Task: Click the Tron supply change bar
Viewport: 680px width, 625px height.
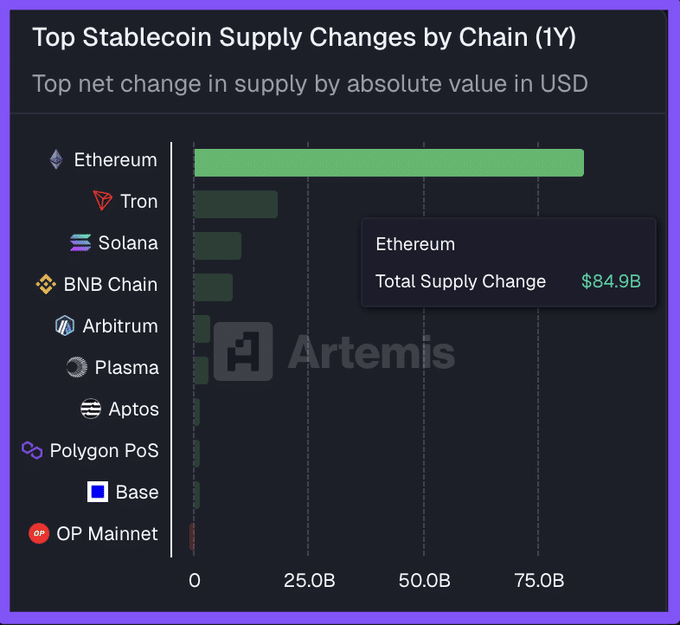Action: pos(235,204)
